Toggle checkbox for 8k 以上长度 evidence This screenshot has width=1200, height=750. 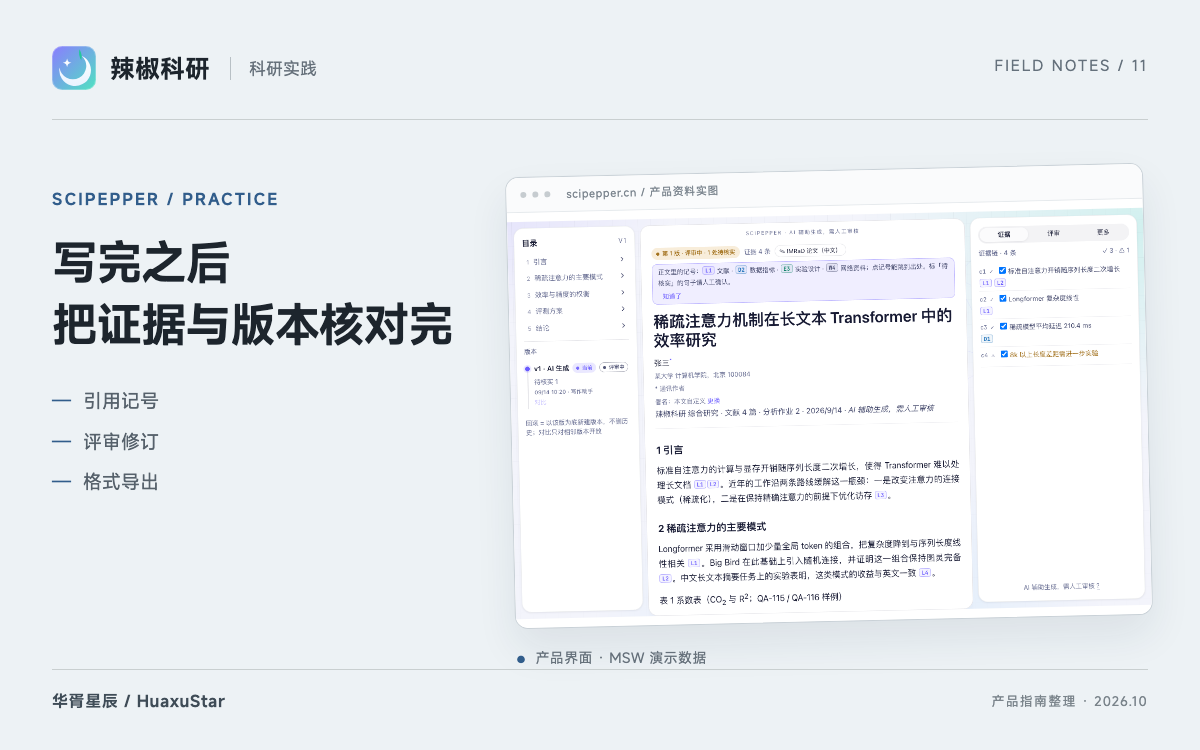click(x=1004, y=354)
